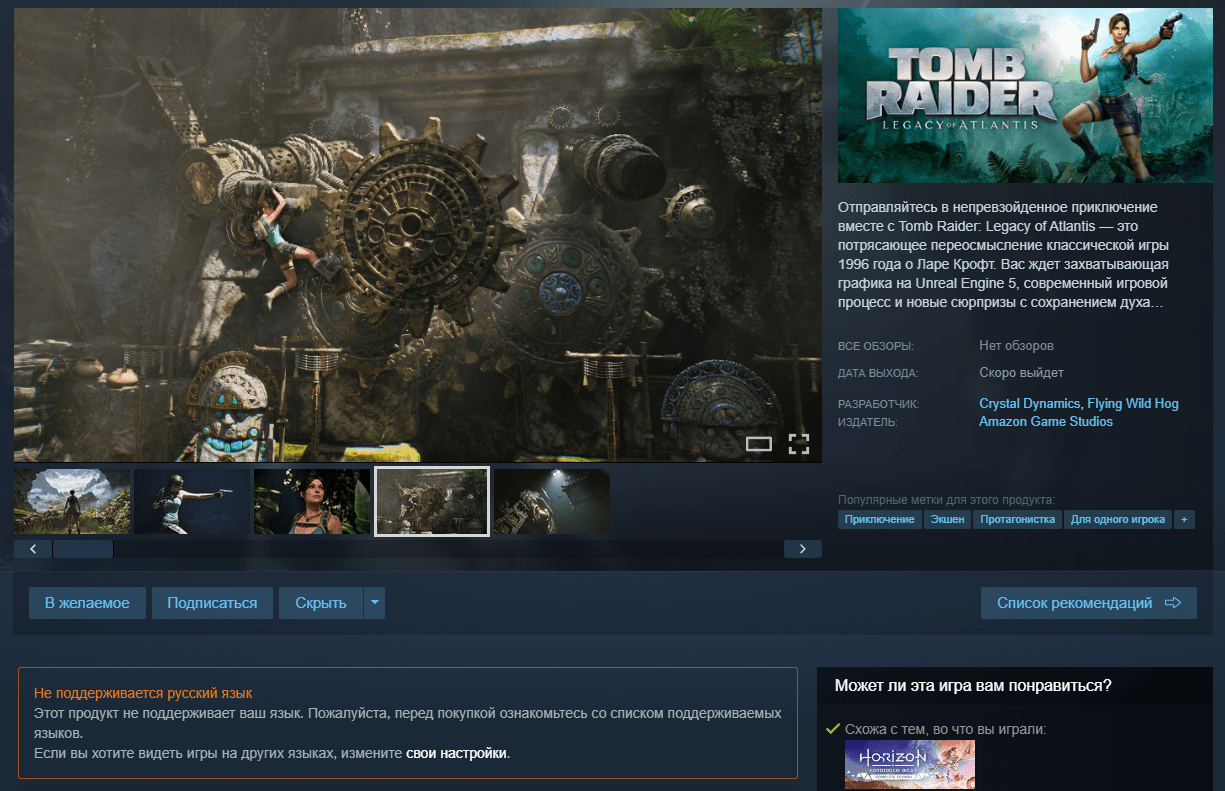
Task: Click the Скрыть ignore button
Action: point(321,603)
